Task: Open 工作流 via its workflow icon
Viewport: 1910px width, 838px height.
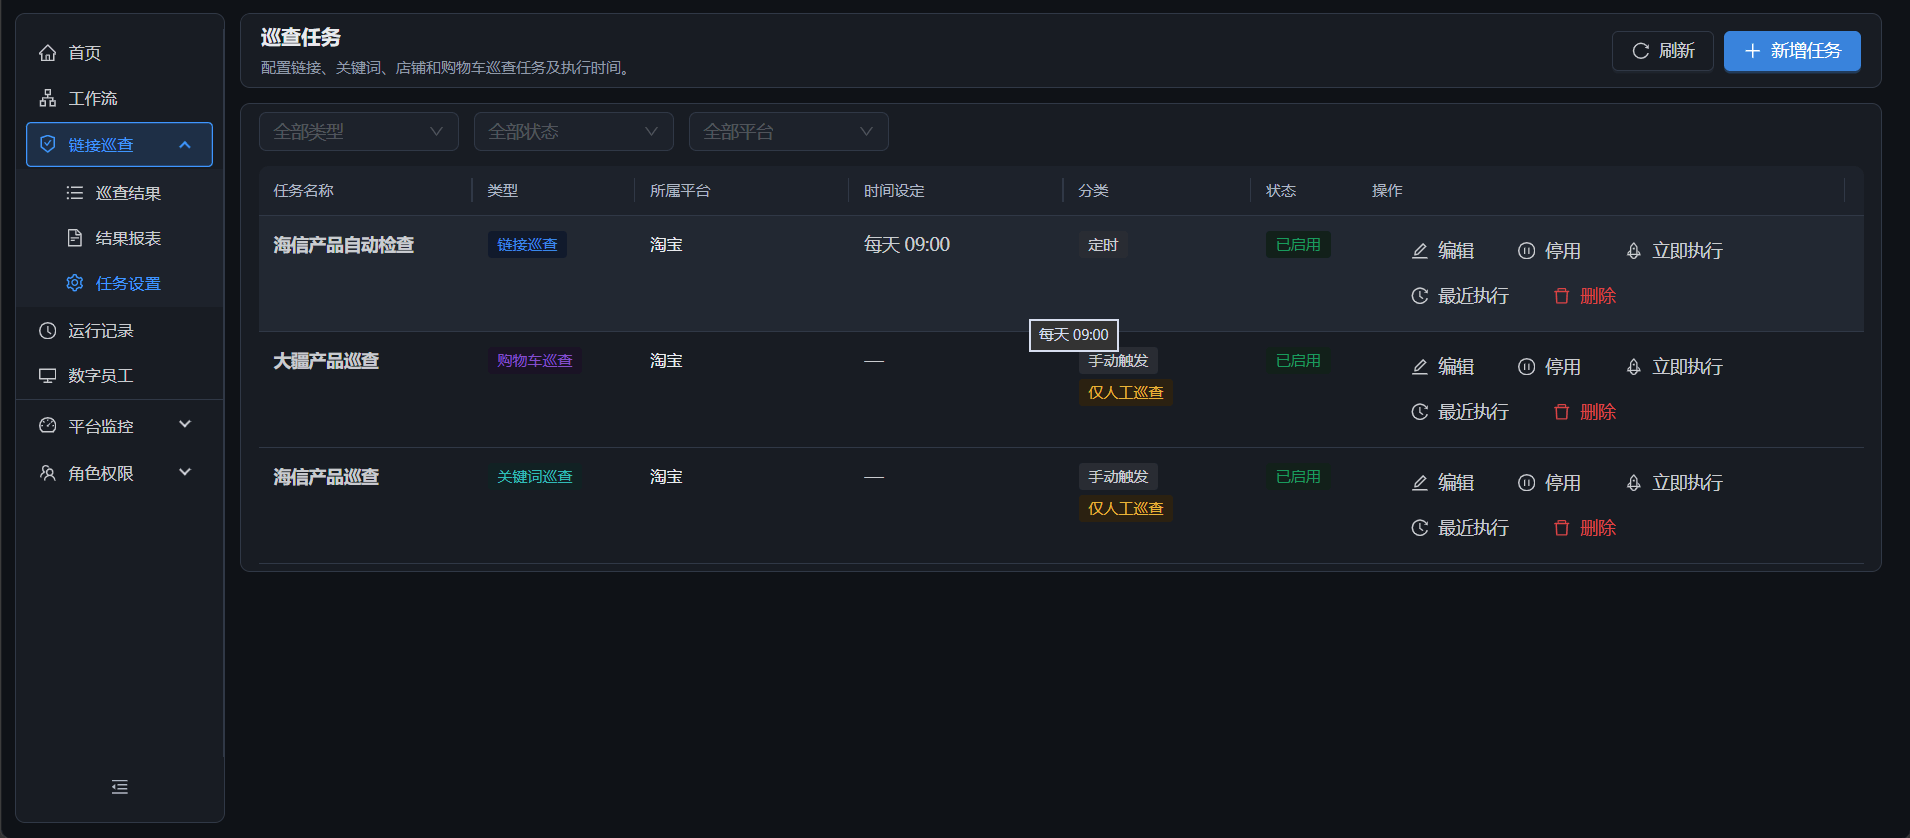Action: (x=47, y=98)
